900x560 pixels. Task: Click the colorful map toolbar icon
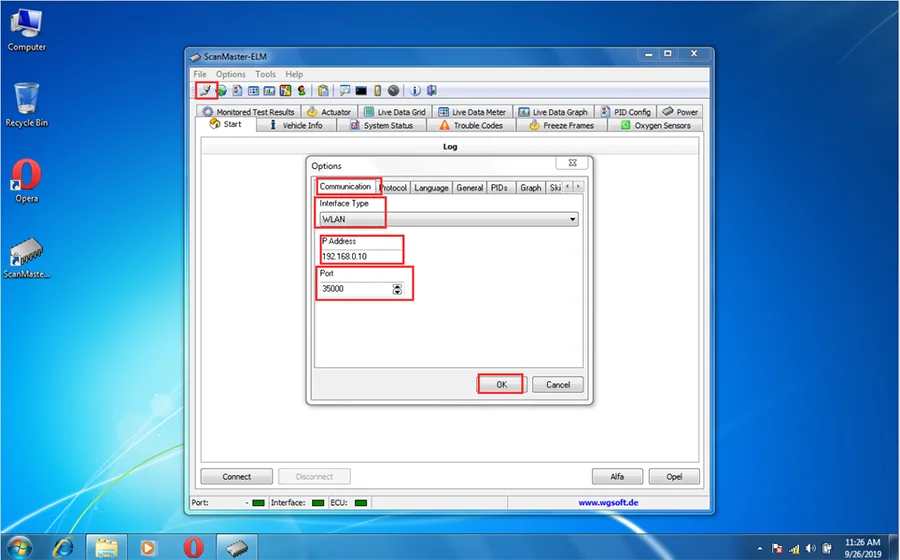click(x=285, y=91)
